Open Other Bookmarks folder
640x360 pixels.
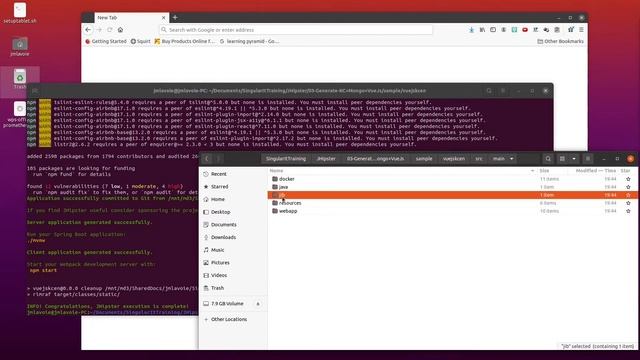click(x=560, y=41)
